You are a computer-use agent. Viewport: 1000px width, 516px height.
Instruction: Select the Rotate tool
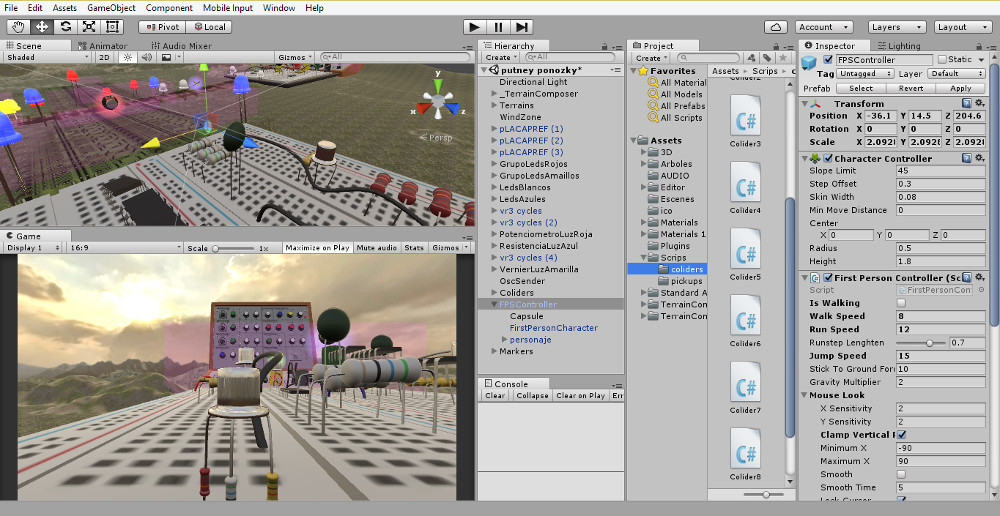pos(65,27)
